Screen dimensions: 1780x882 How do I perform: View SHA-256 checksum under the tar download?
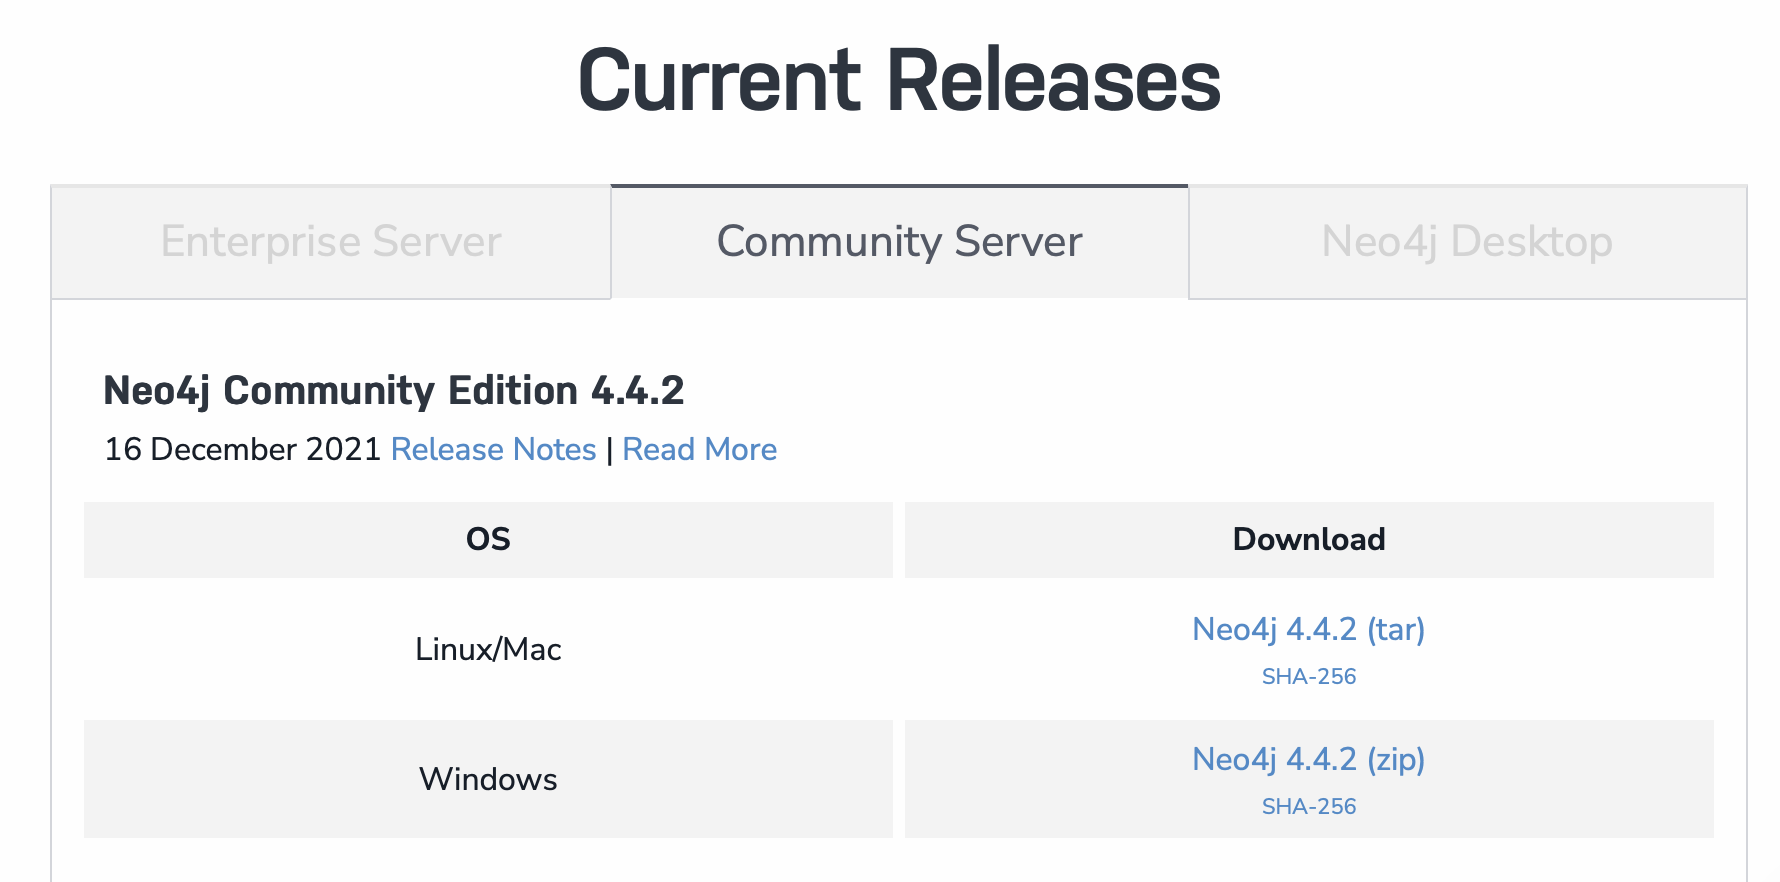[1308, 677]
